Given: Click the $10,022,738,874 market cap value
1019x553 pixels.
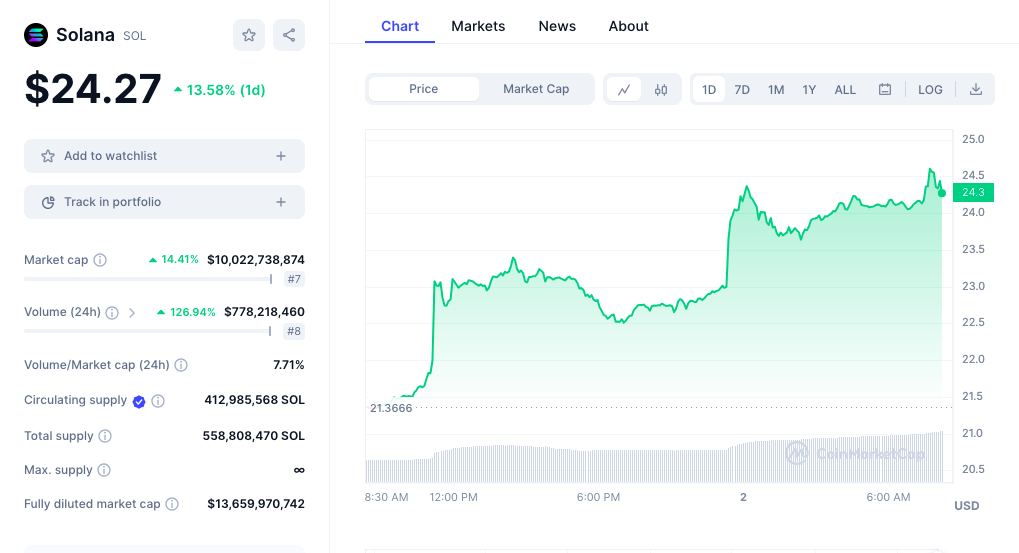Looking at the screenshot, I should click(256, 260).
